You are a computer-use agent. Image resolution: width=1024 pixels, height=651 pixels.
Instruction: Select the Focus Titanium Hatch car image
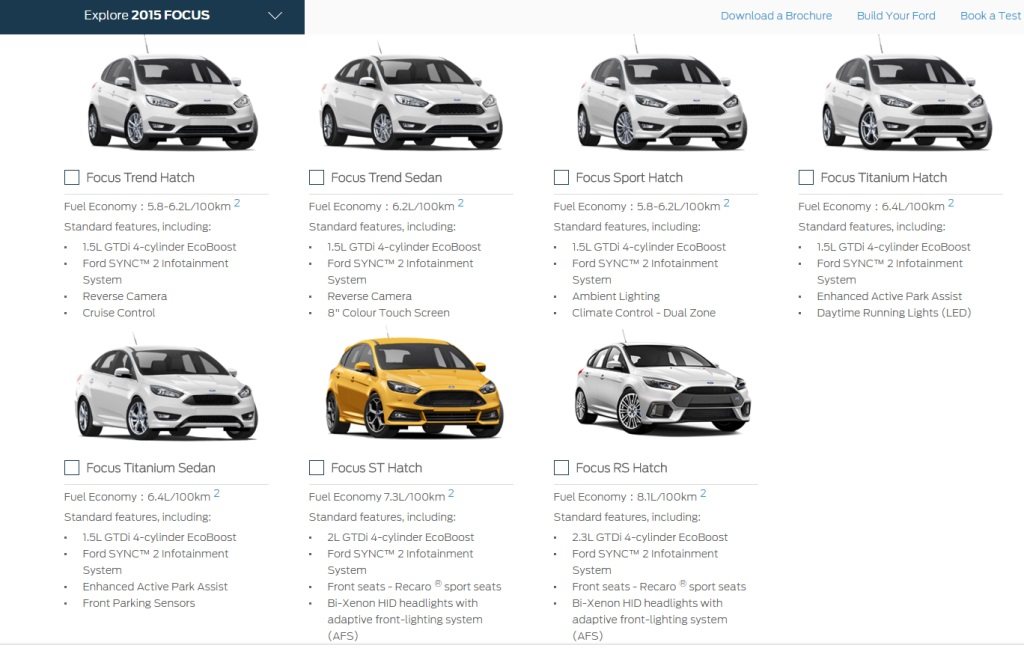click(907, 95)
